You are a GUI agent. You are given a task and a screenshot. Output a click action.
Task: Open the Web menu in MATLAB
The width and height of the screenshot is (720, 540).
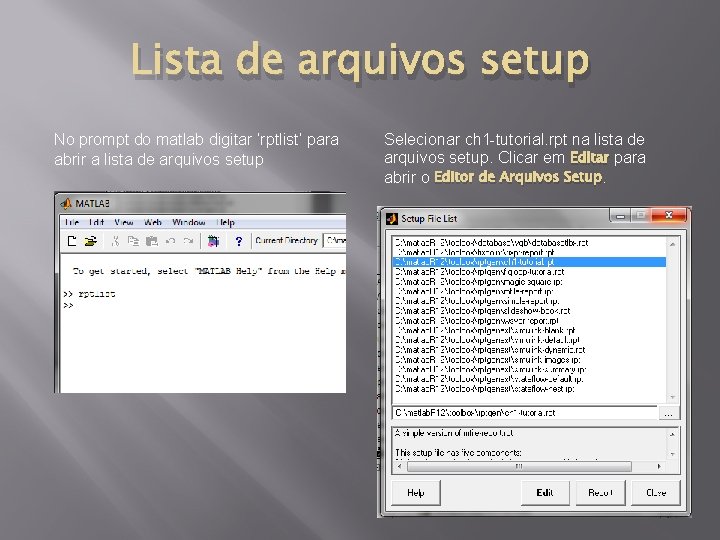coord(152,222)
